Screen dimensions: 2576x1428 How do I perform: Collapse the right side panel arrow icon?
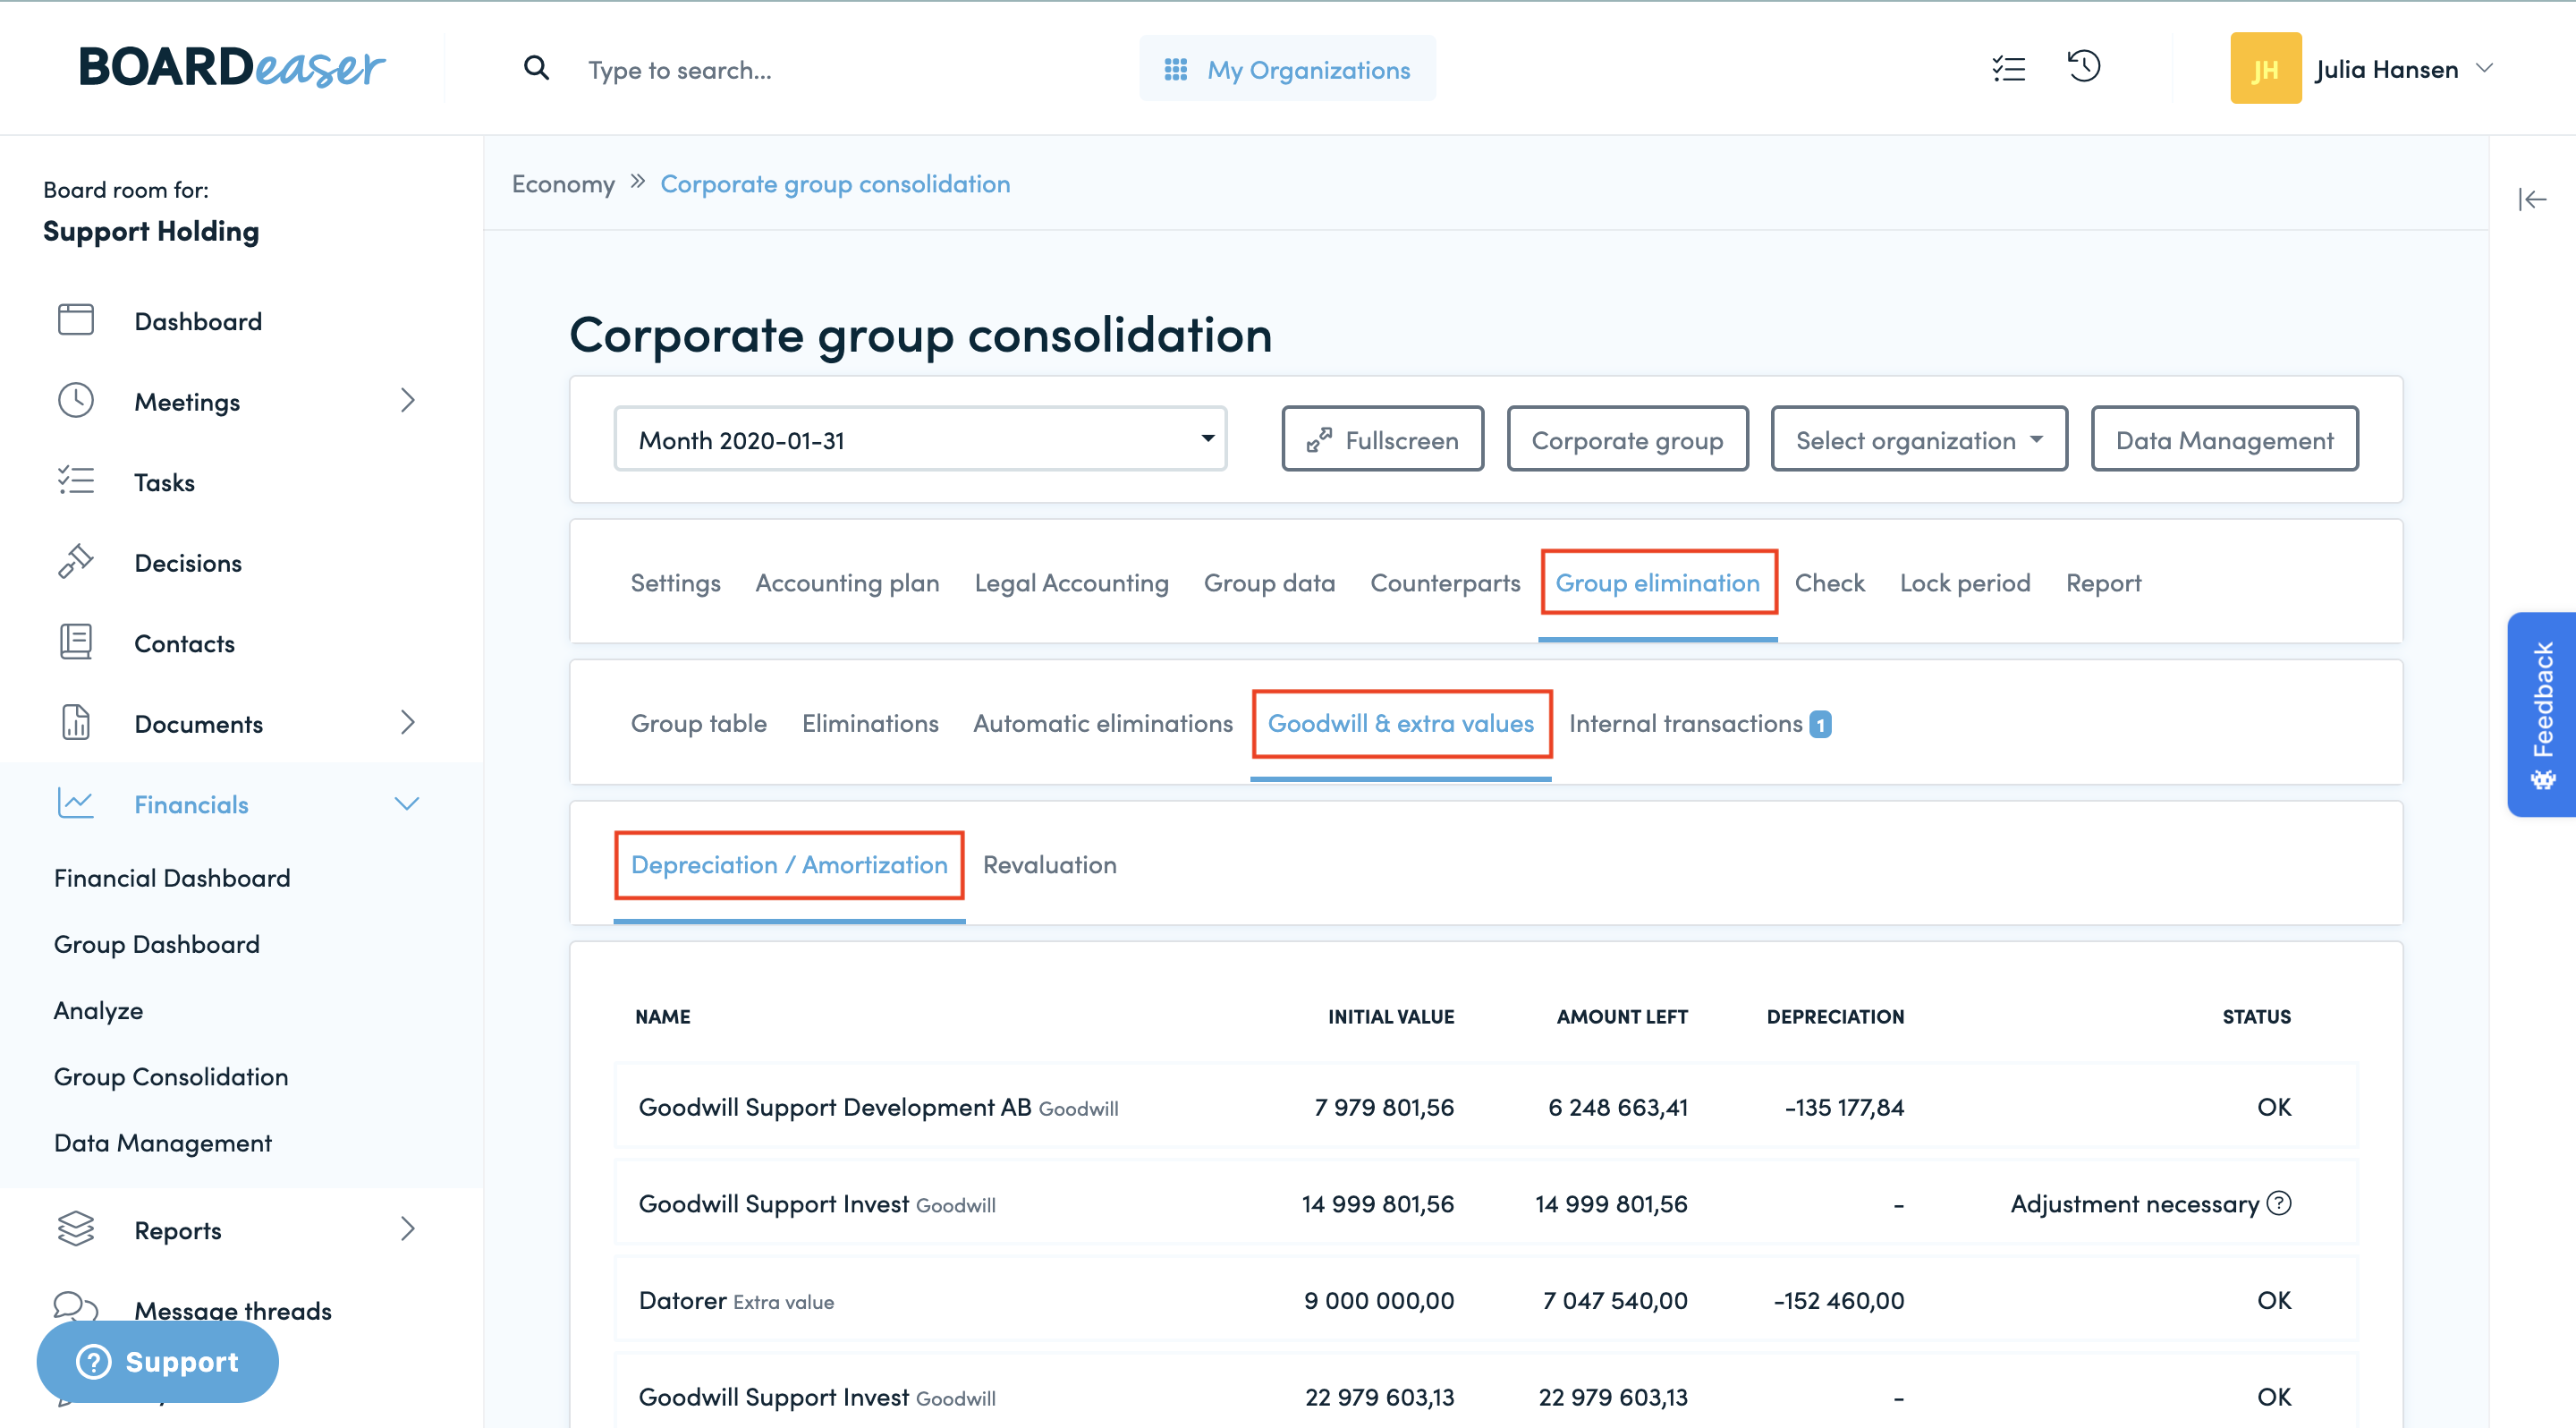pos(2532,199)
